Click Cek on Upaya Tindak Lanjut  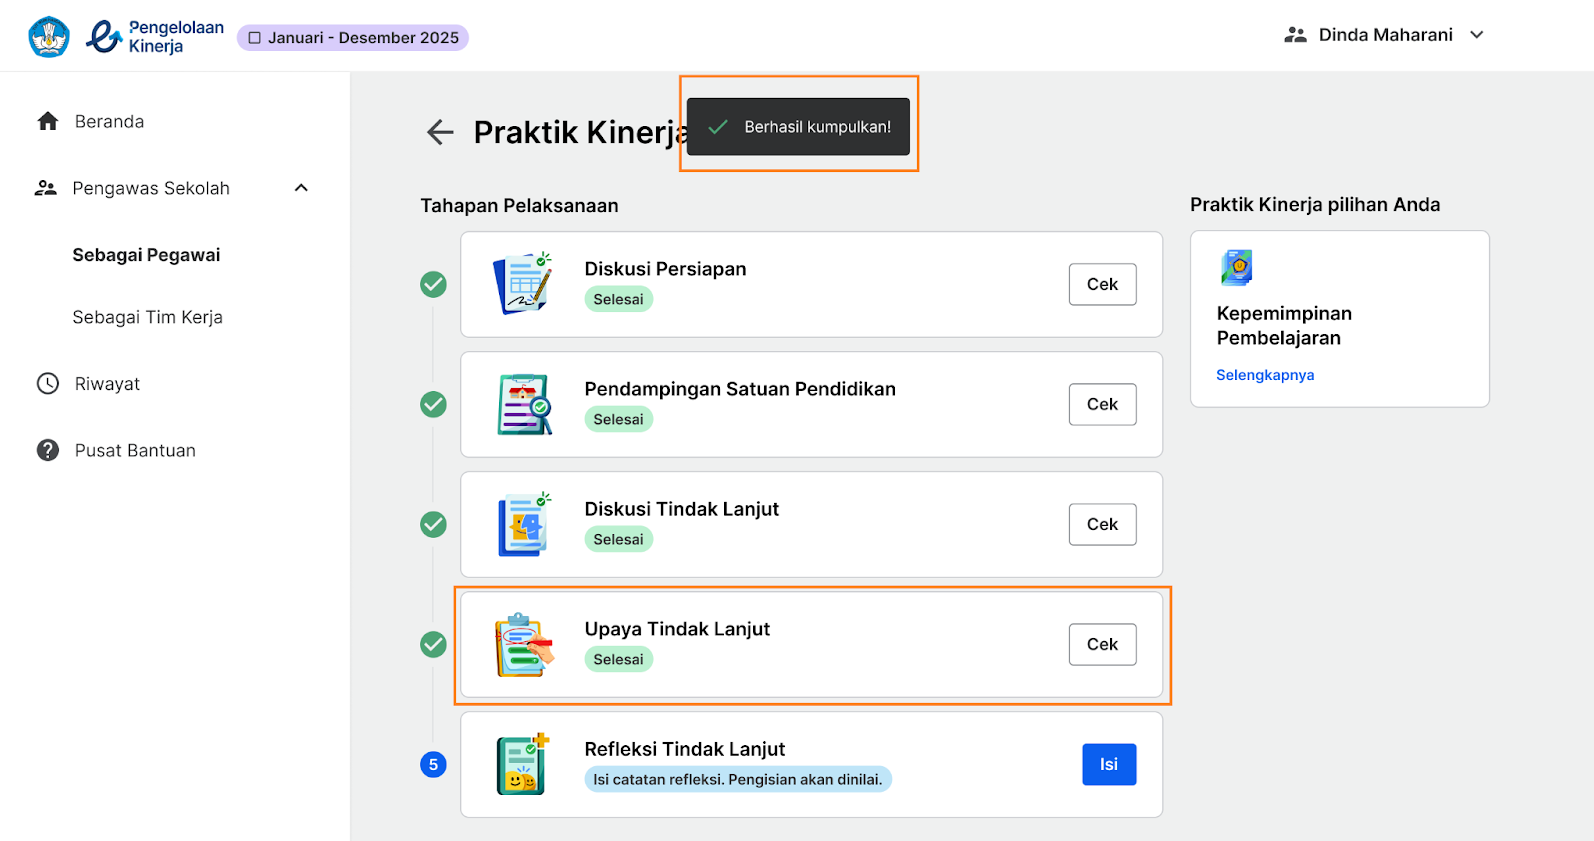tap(1102, 644)
